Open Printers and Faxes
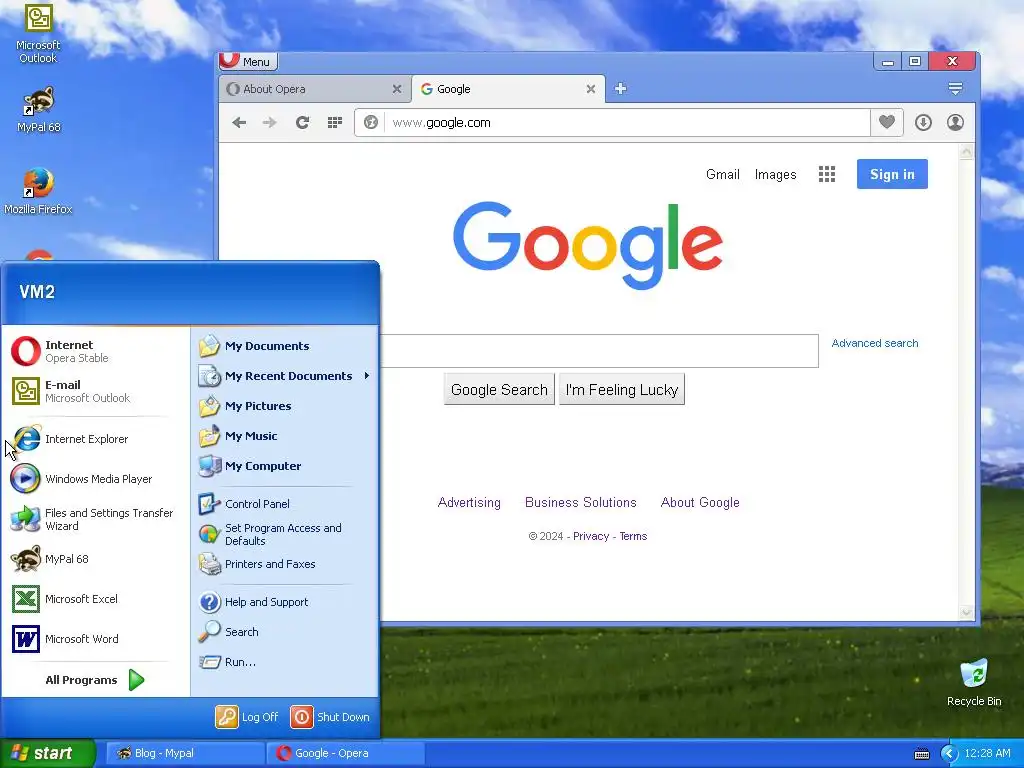1024x768 pixels. click(285, 564)
